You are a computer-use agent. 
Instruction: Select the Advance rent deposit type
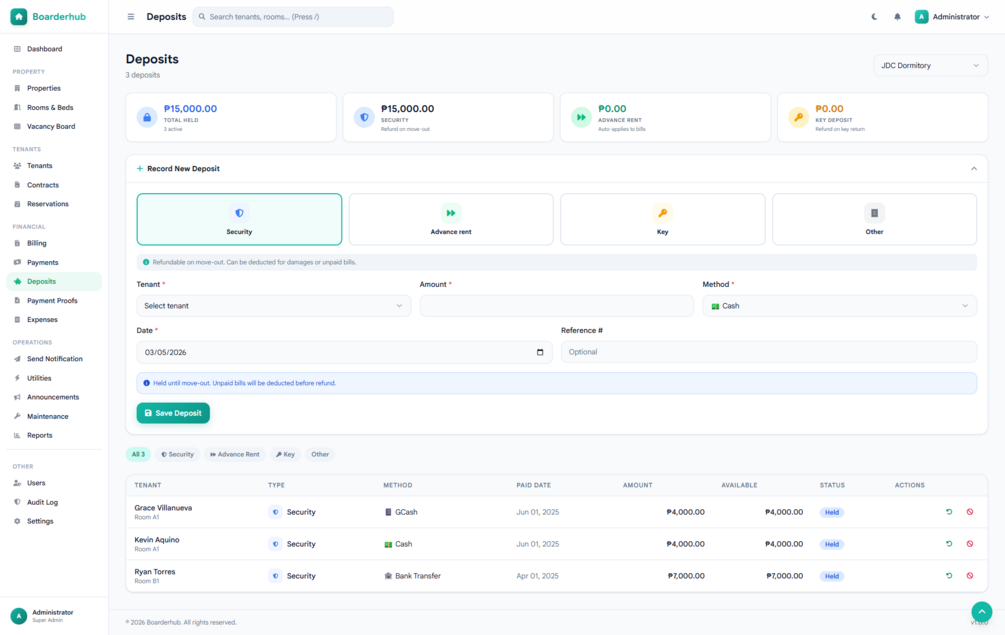click(x=451, y=219)
